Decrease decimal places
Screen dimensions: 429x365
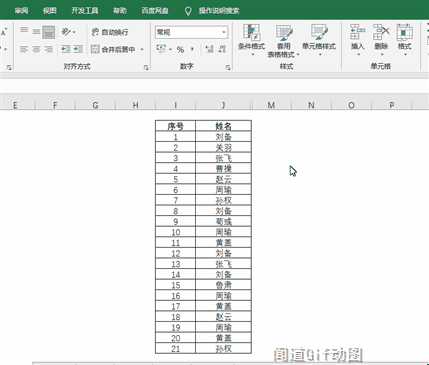click(222, 49)
